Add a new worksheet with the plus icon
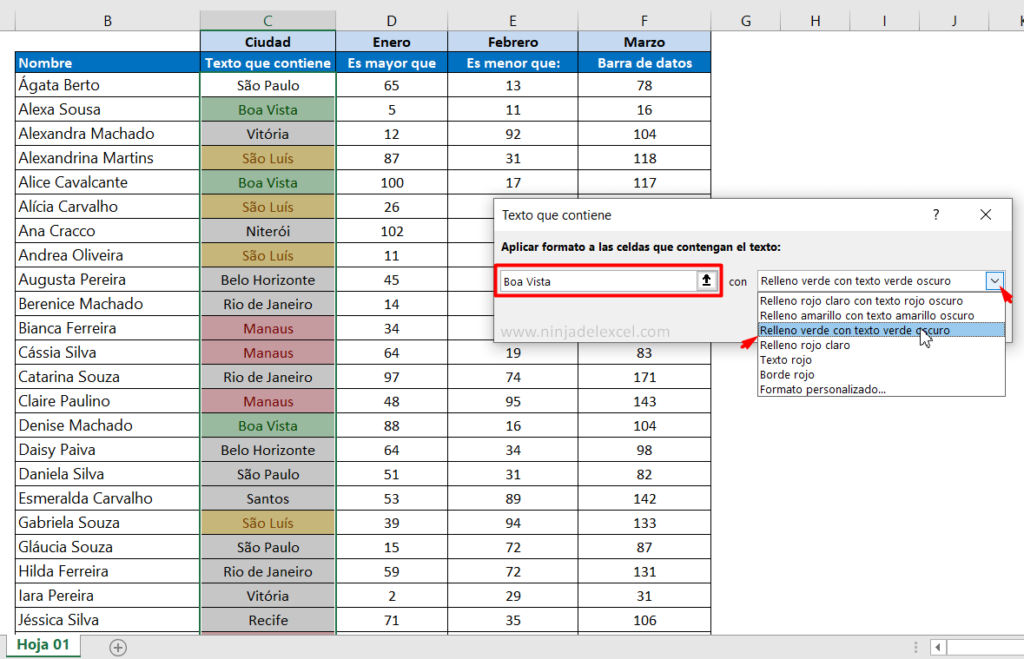The height and width of the screenshot is (659, 1024). 118,647
